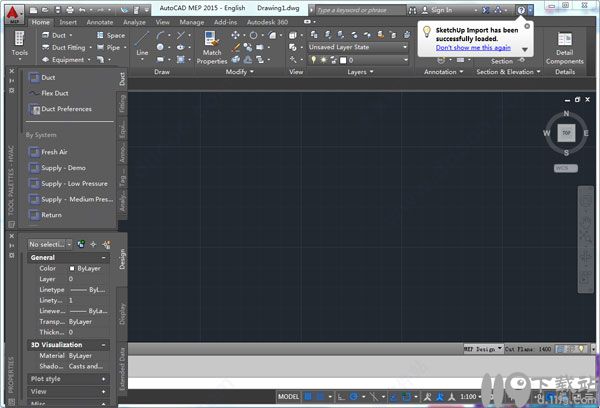Select the Fresh Air duct system tool

pyautogui.click(x=48, y=152)
